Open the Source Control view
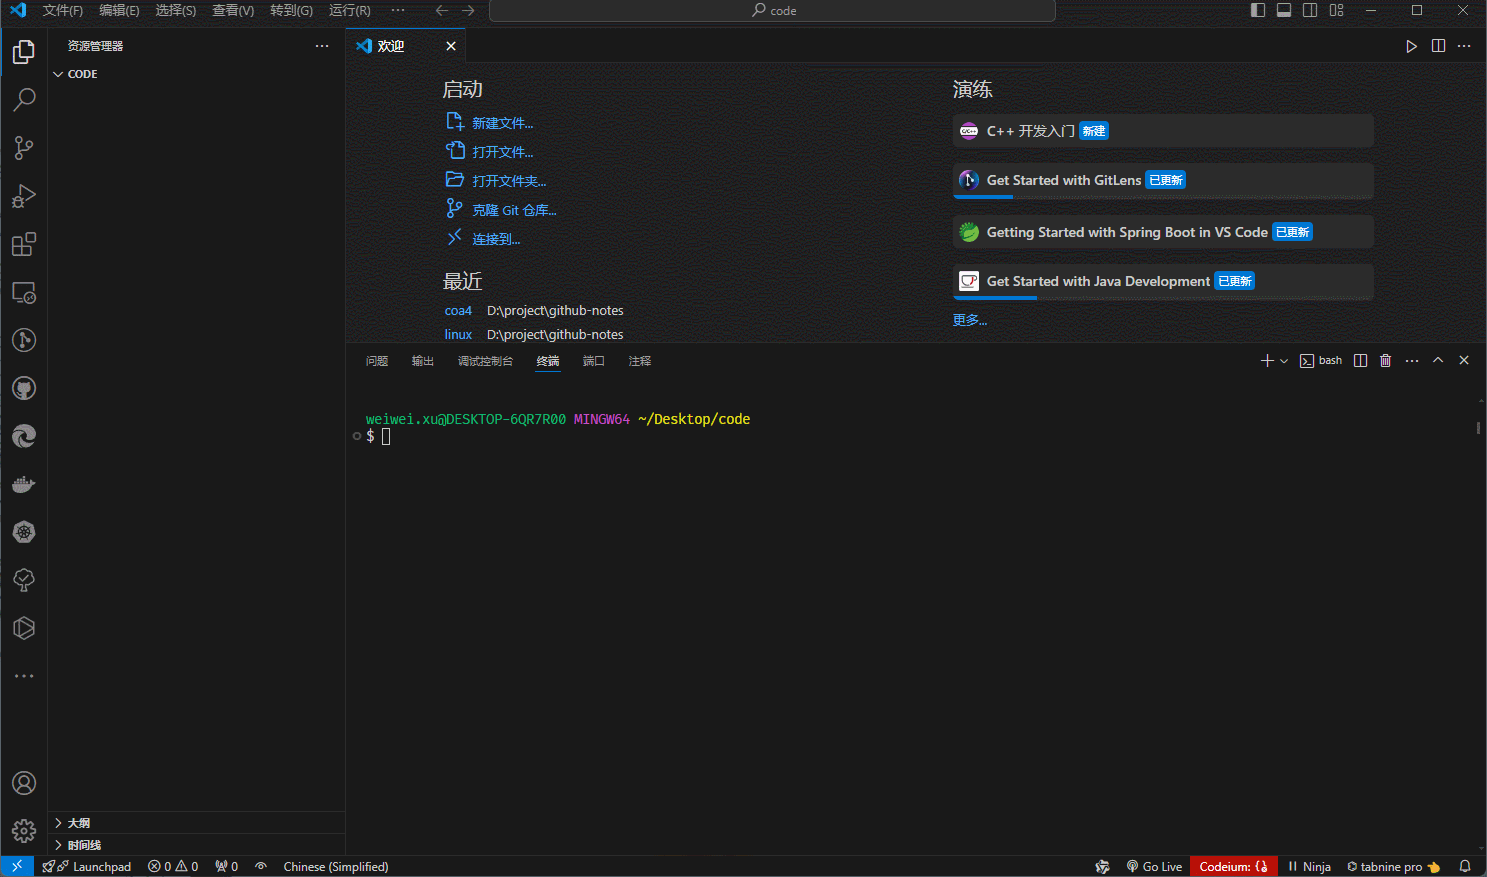The width and height of the screenshot is (1487, 877). coord(24,147)
